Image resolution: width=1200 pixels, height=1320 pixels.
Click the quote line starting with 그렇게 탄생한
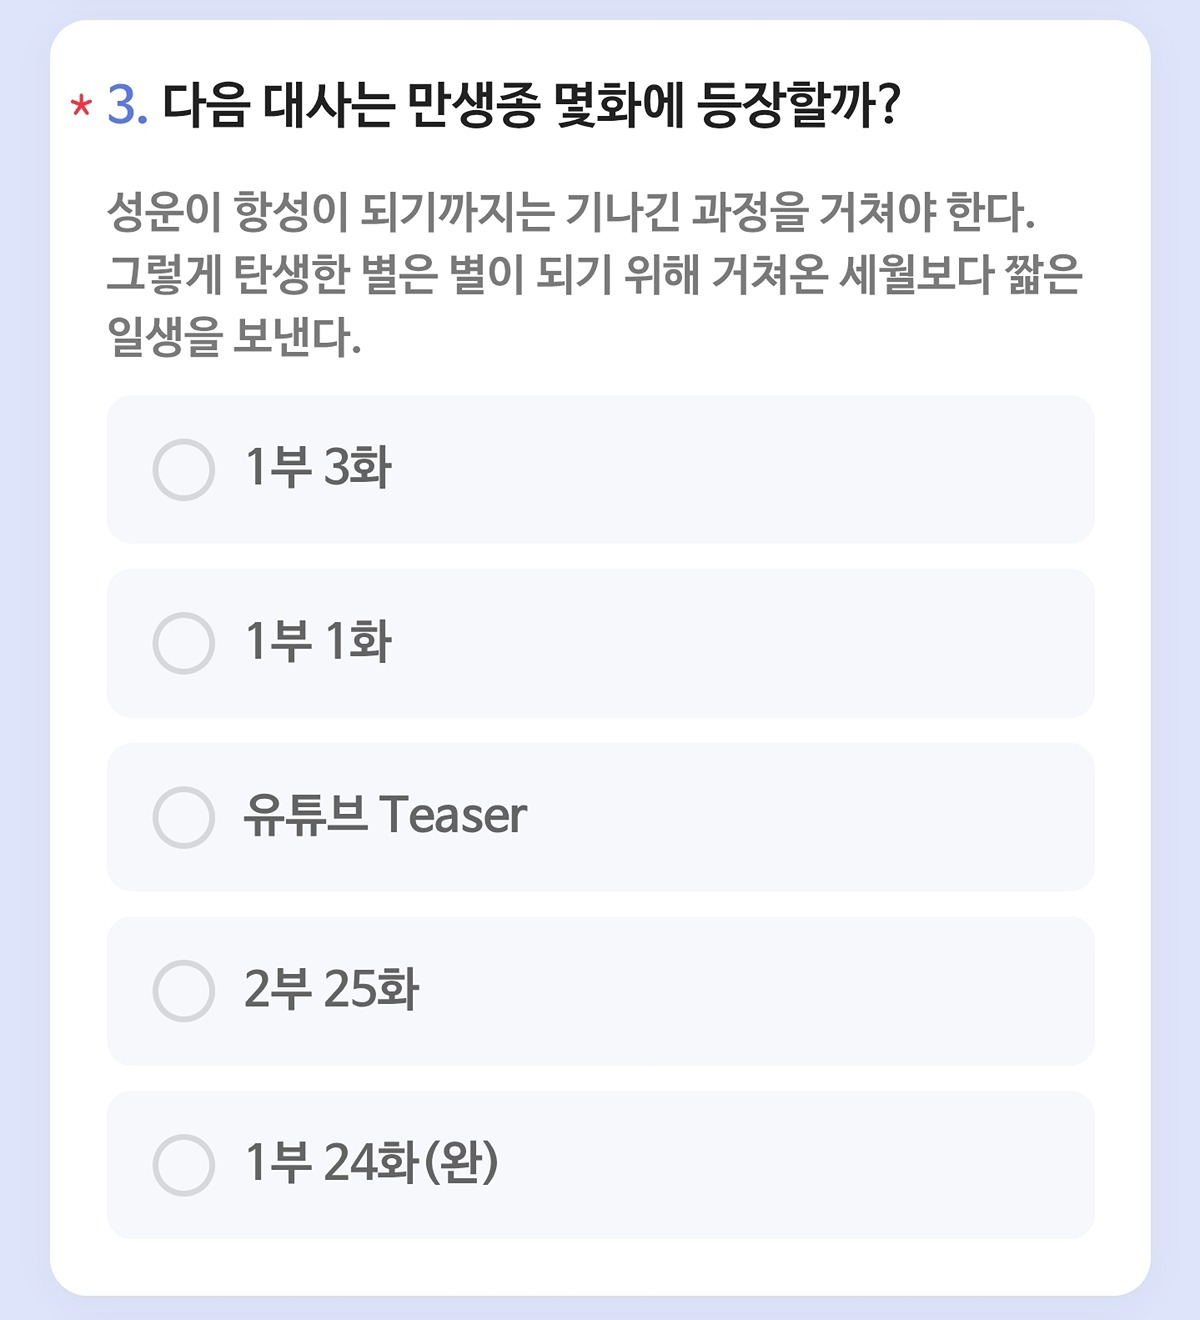594,275
